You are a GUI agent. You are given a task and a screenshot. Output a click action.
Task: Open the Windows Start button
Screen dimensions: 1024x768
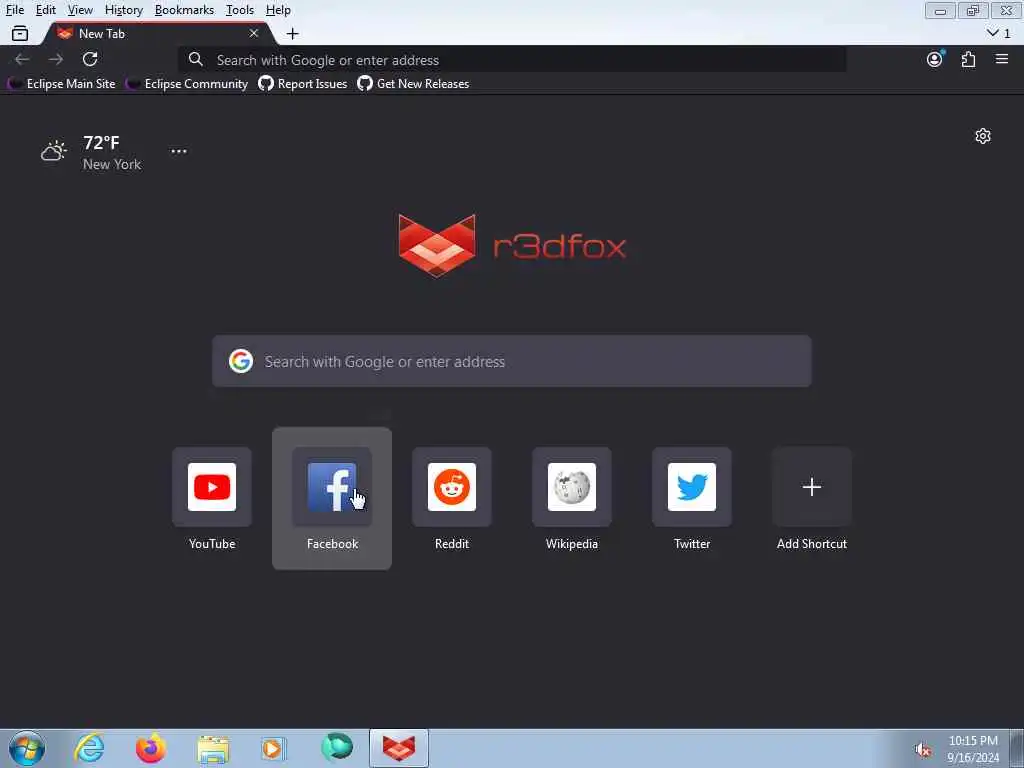(x=27, y=748)
